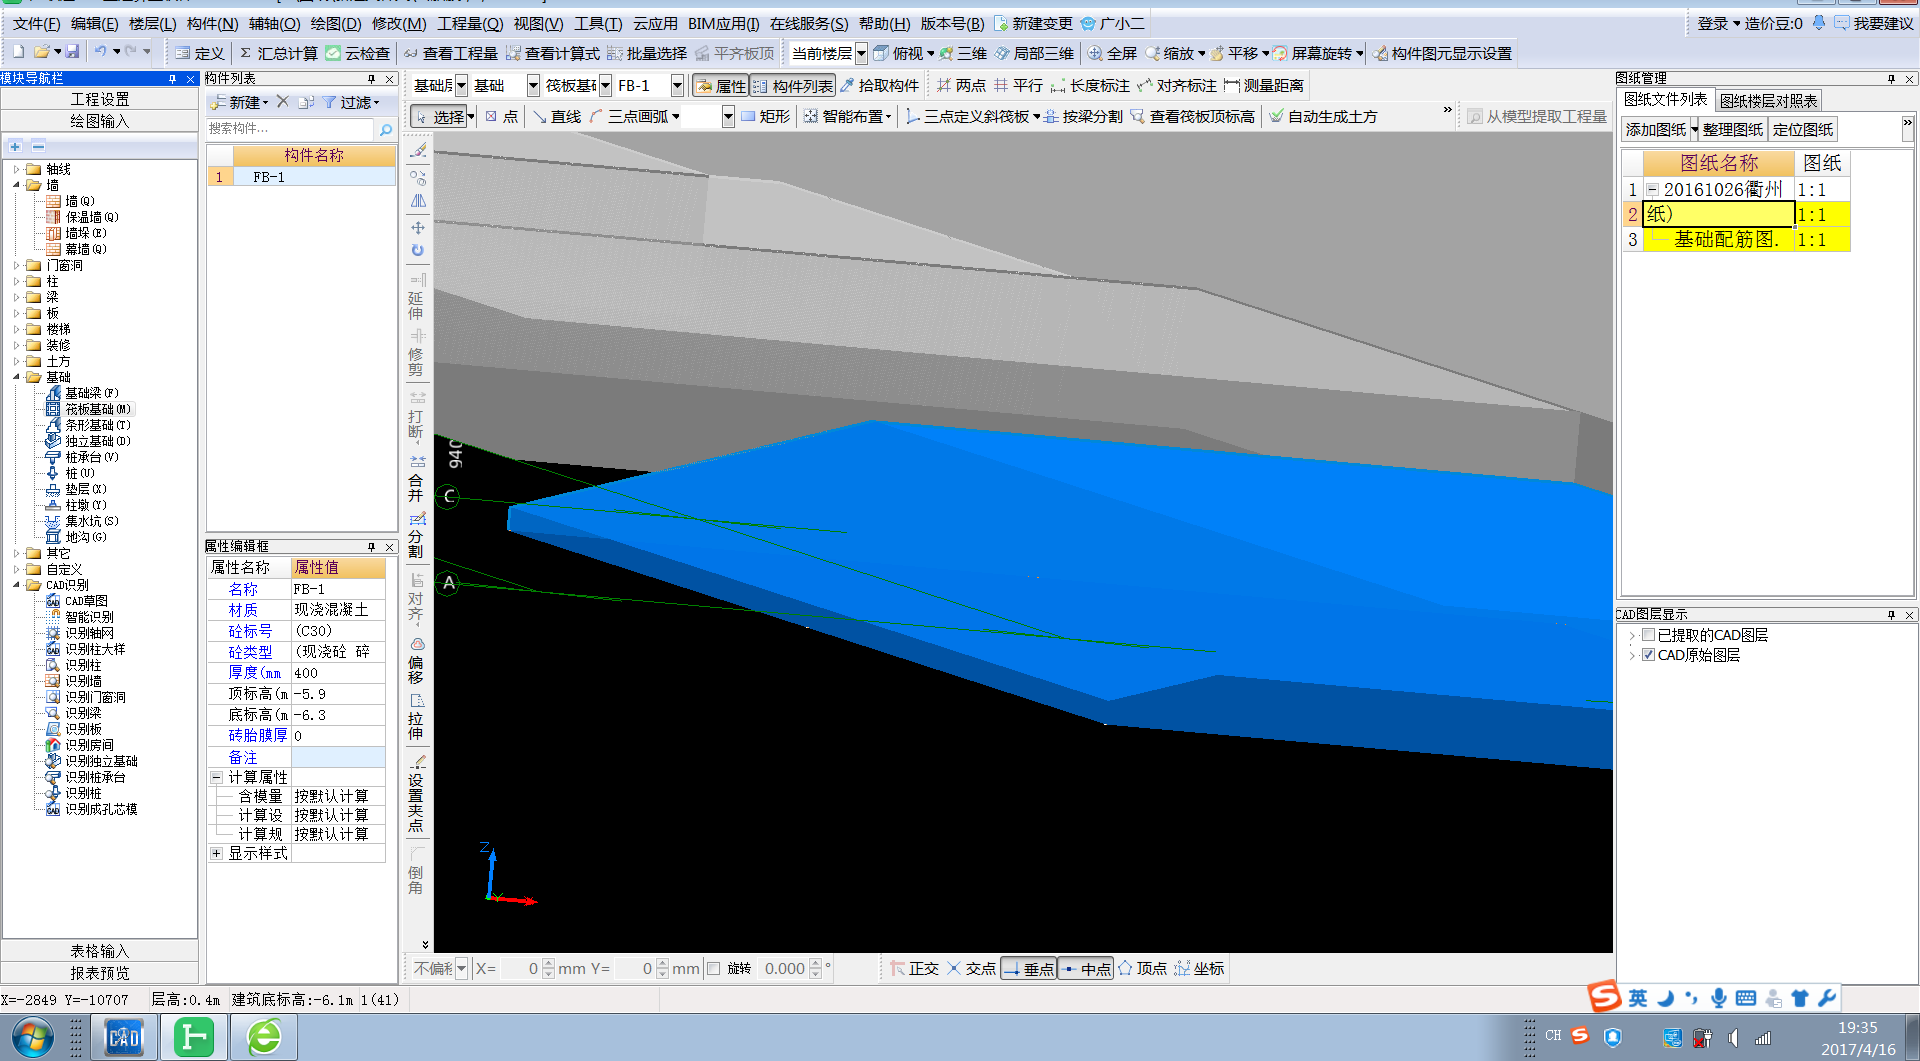Use the 测量距离 measure distance tool
The image size is (1920, 1061).
pos(1264,86)
